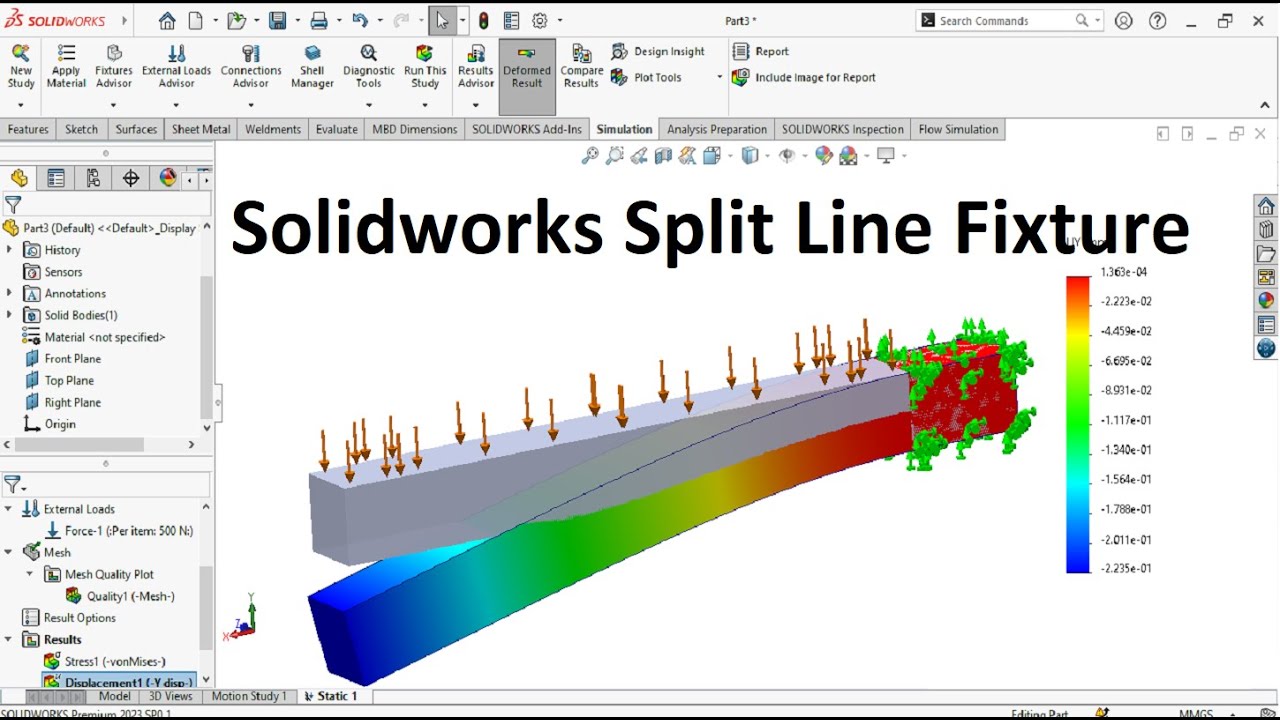Screen dimensions: 1280x720
Task: Open the PropertyManager tab
Action: (56, 178)
